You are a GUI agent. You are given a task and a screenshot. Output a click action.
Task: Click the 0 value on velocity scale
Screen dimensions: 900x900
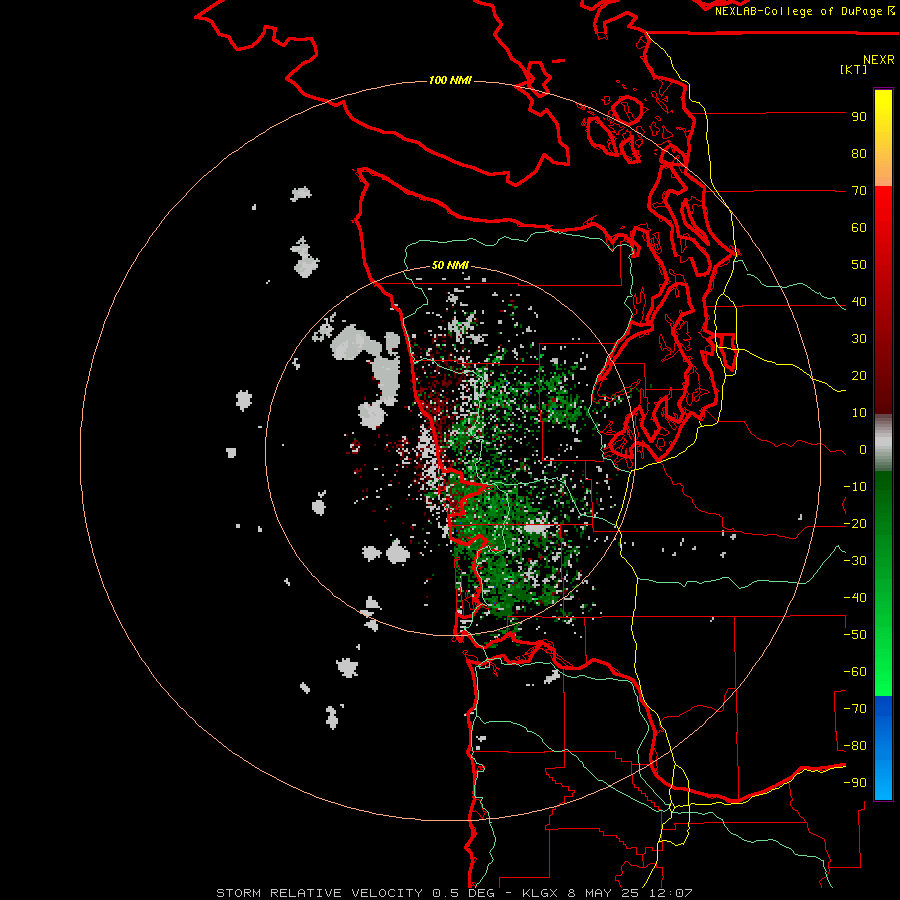coord(863,450)
